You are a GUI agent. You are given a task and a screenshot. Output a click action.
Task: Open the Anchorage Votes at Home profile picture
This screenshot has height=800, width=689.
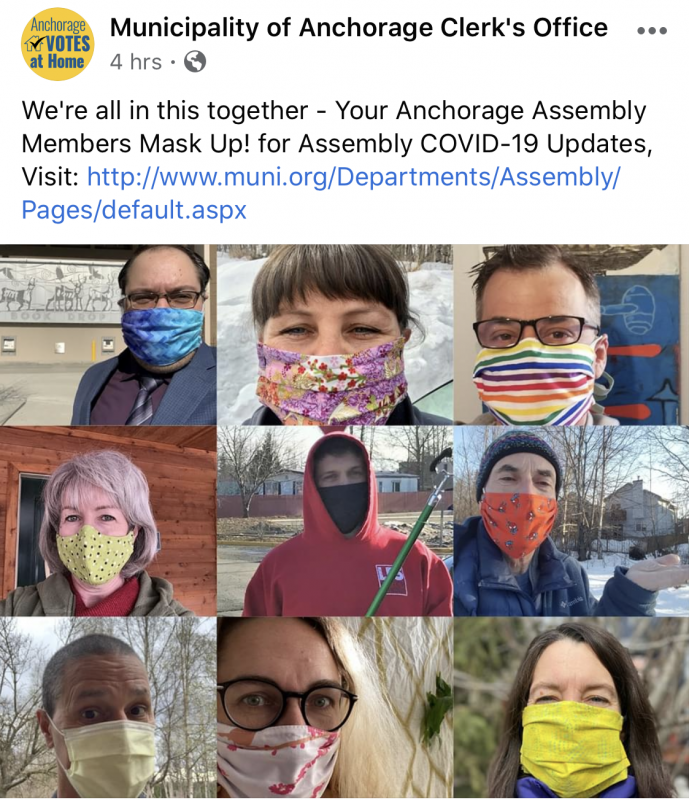click(x=57, y=44)
